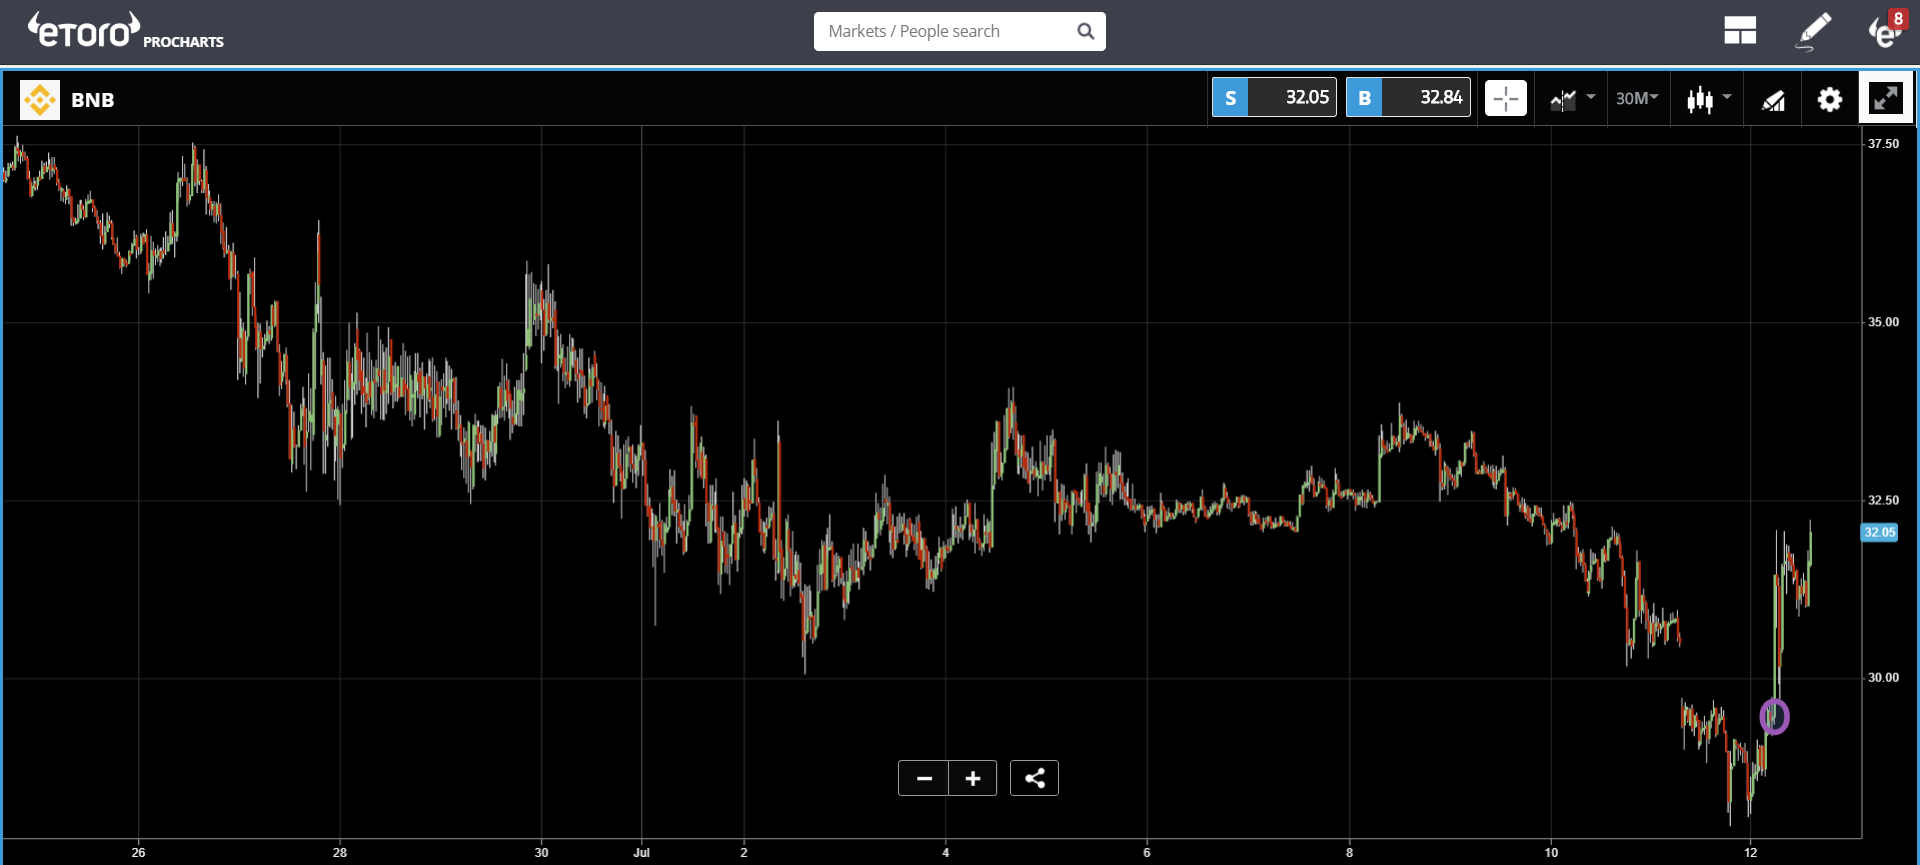The height and width of the screenshot is (865, 1920).
Task: Open eToro notifications icon with badge 8
Action: click(1887, 30)
